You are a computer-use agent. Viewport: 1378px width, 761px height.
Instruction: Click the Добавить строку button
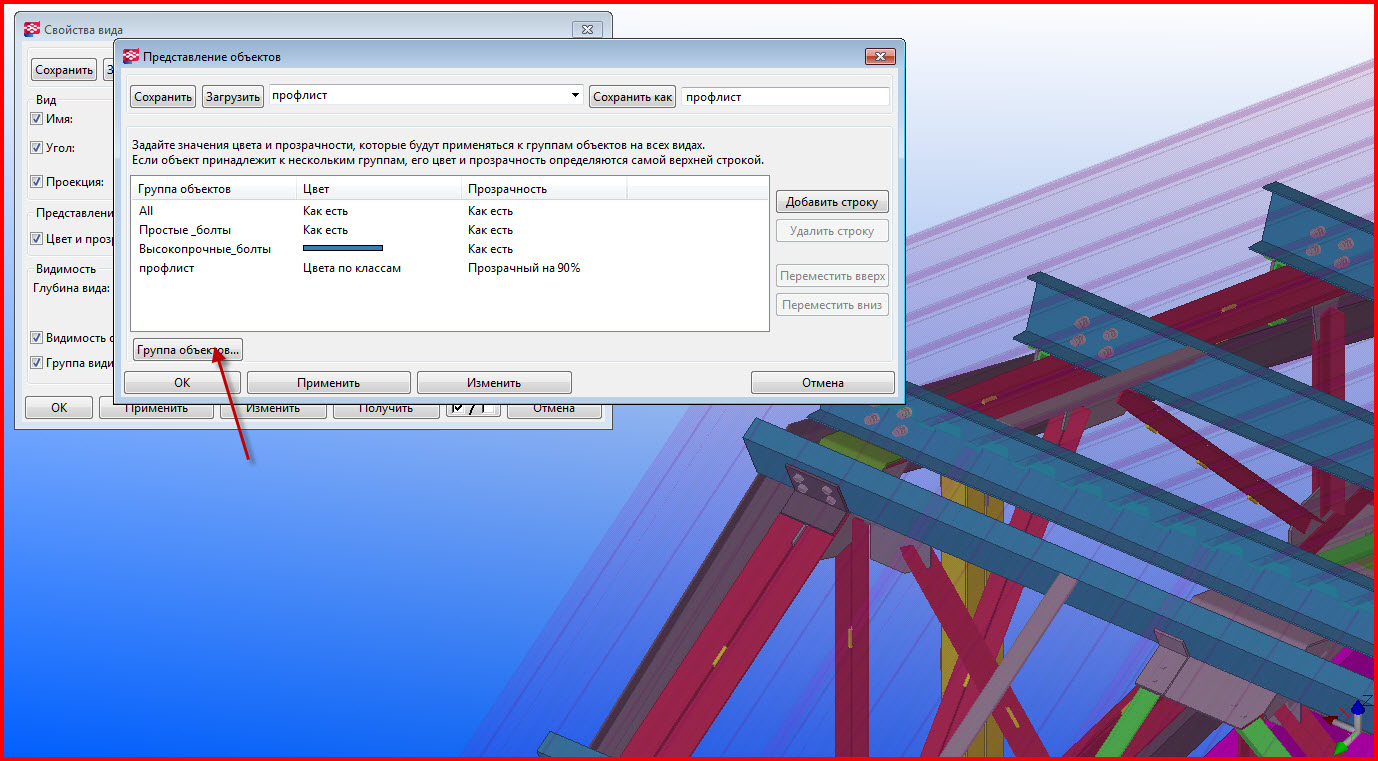point(831,202)
